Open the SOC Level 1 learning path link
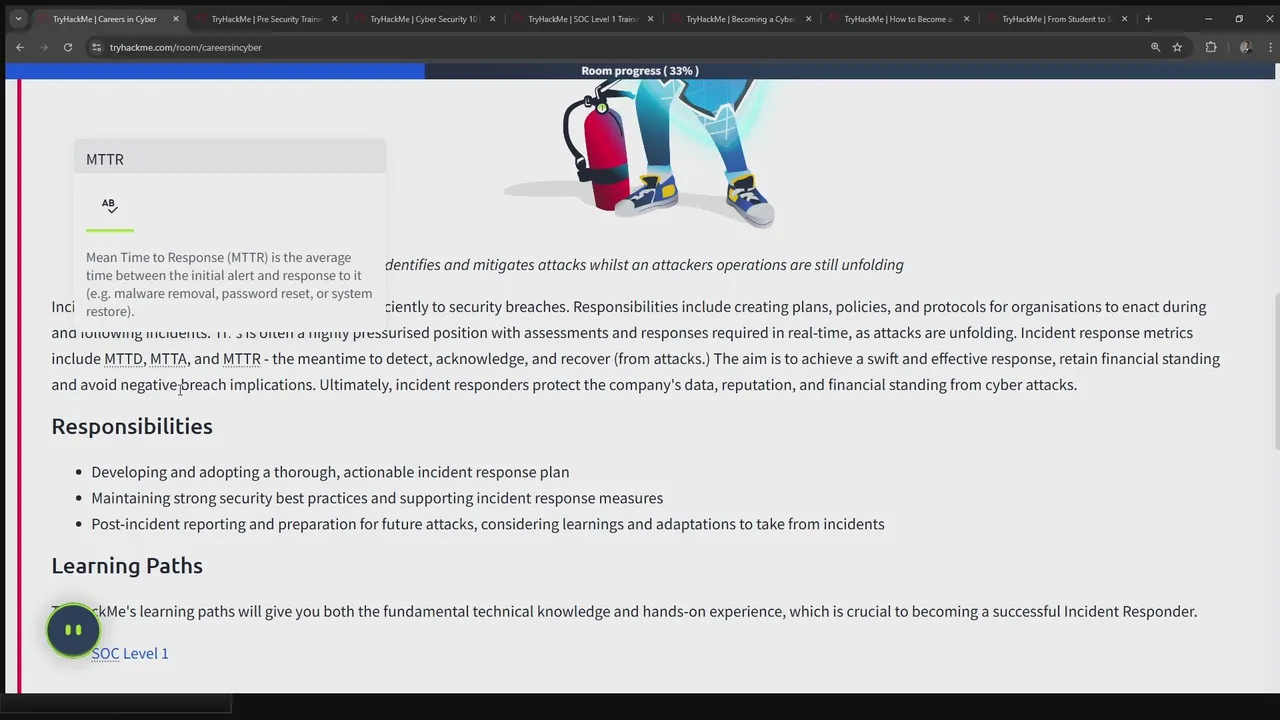The height and width of the screenshot is (720, 1280). tap(130, 653)
